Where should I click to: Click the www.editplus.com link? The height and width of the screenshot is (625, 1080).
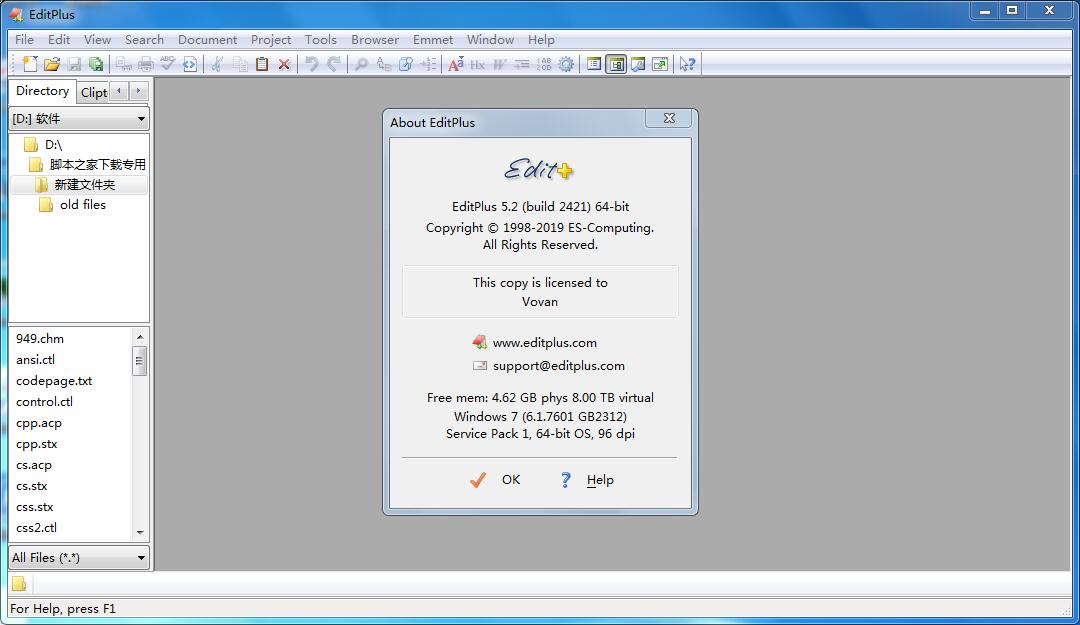click(x=544, y=342)
